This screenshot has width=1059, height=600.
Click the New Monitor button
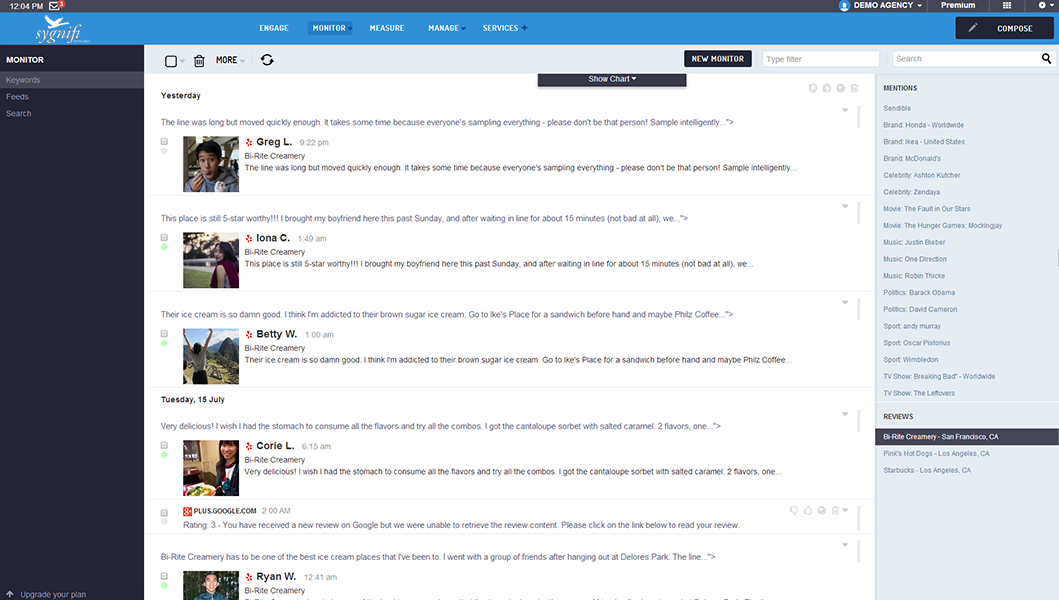click(717, 59)
